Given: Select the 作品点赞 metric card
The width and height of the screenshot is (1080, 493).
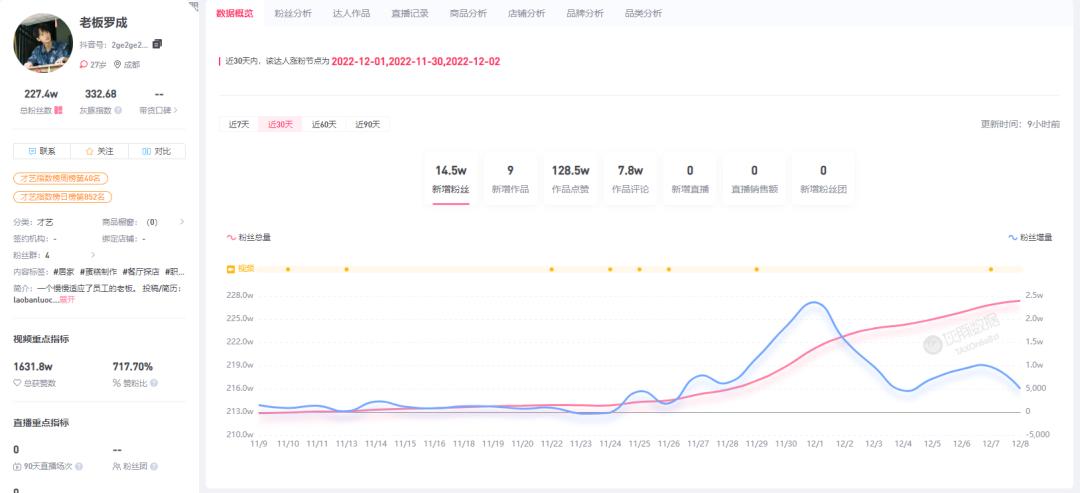Looking at the screenshot, I should (x=570, y=178).
